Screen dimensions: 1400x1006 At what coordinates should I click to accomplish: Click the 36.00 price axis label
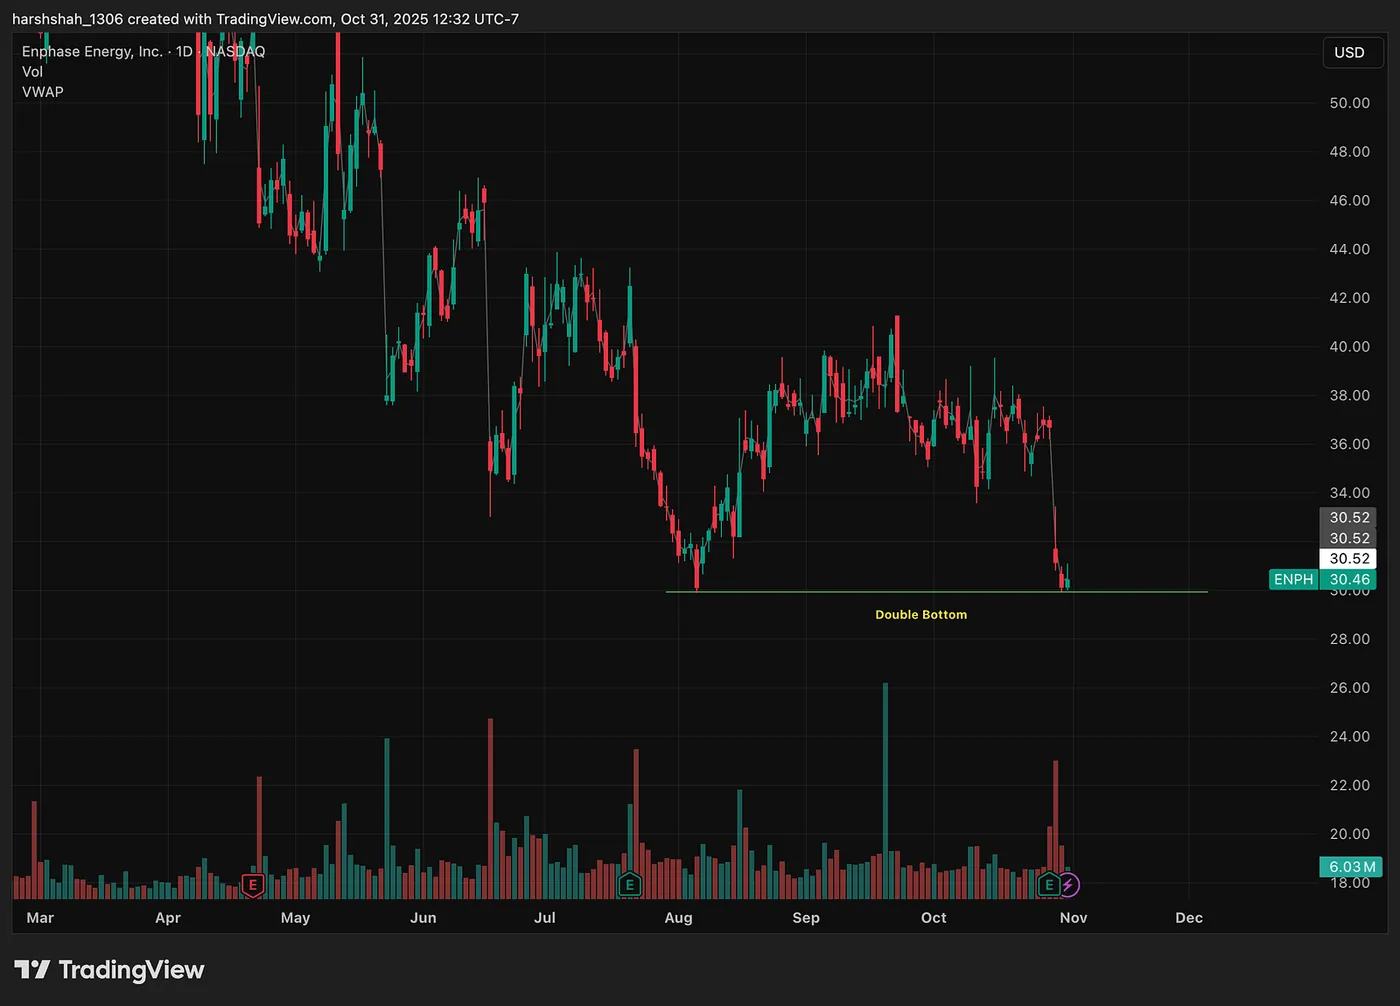tap(1349, 443)
